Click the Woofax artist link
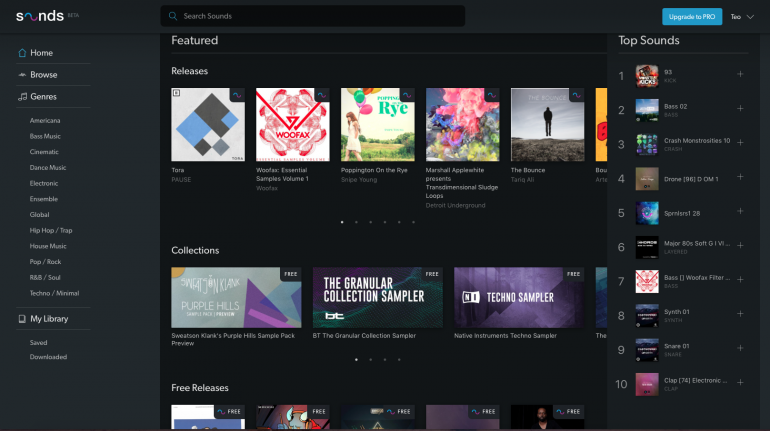The image size is (770, 431). click(x=267, y=188)
